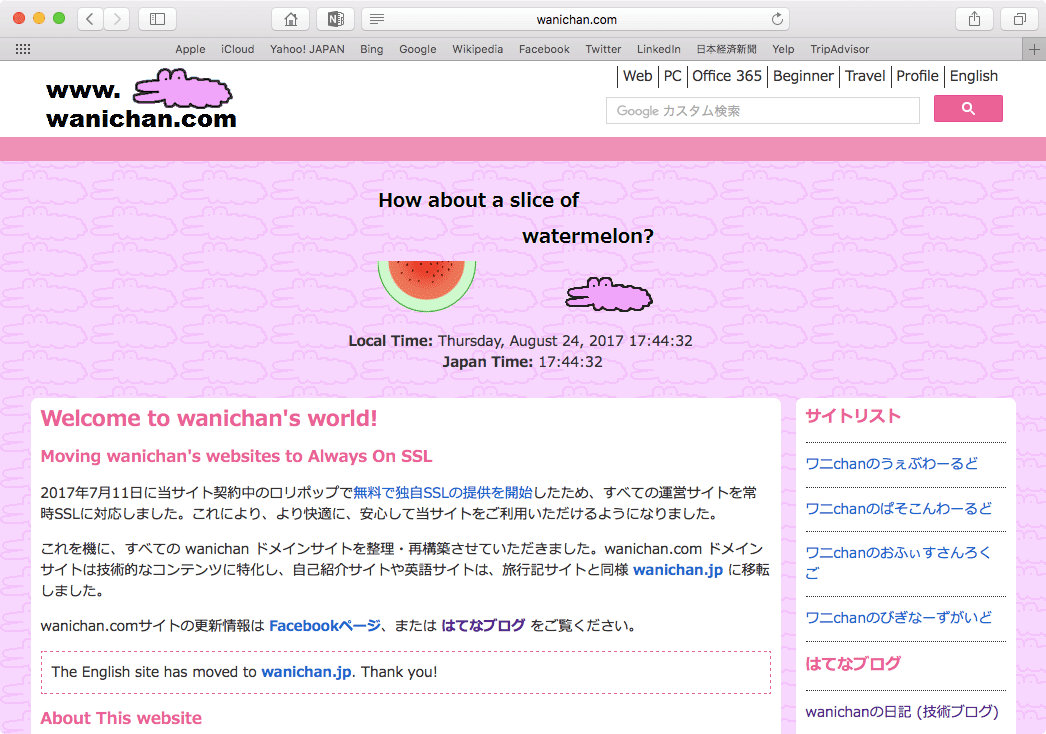This screenshot has height=734, width=1046.
Task: Open the TripAdvisor bookmark
Action: pyautogui.click(x=839, y=49)
